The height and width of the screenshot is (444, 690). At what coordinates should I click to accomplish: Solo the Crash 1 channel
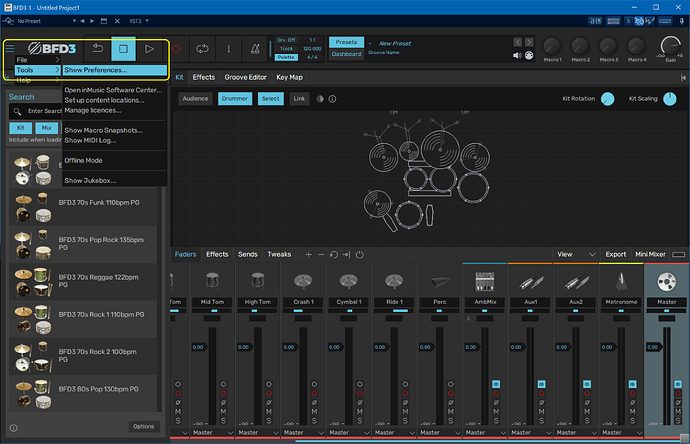pos(314,421)
